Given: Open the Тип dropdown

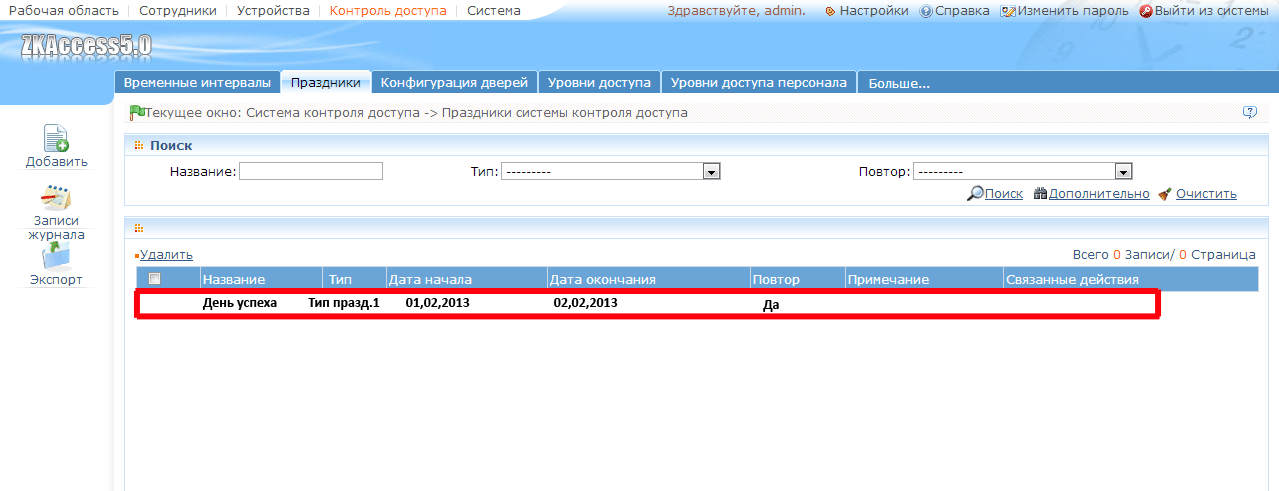Looking at the screenshot, I should point(611,172).
